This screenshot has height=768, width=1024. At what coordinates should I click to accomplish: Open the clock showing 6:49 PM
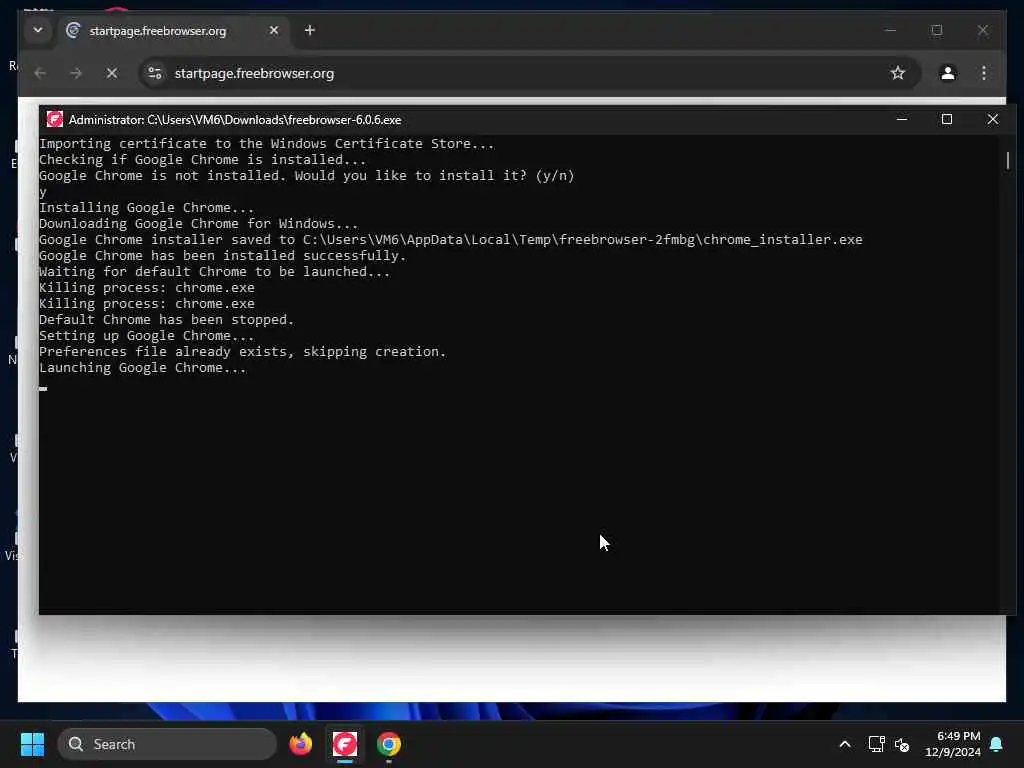953,744
